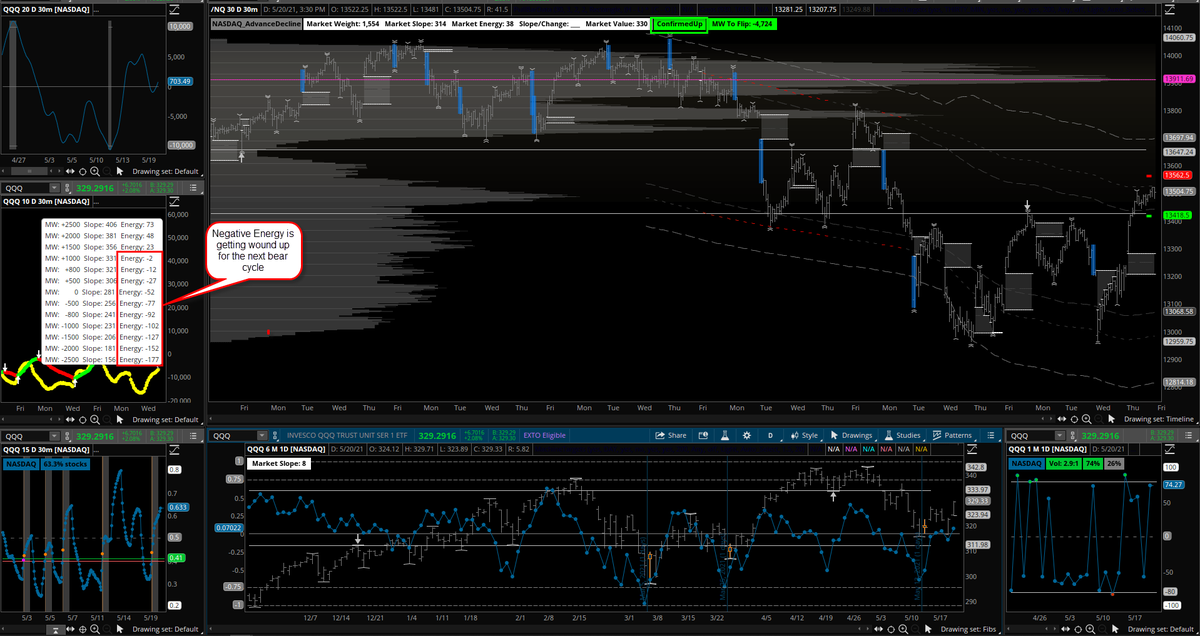The image size is (1200, 636).
Task: Click inside the QQQ symbol input field
Action: coord(228,434)
